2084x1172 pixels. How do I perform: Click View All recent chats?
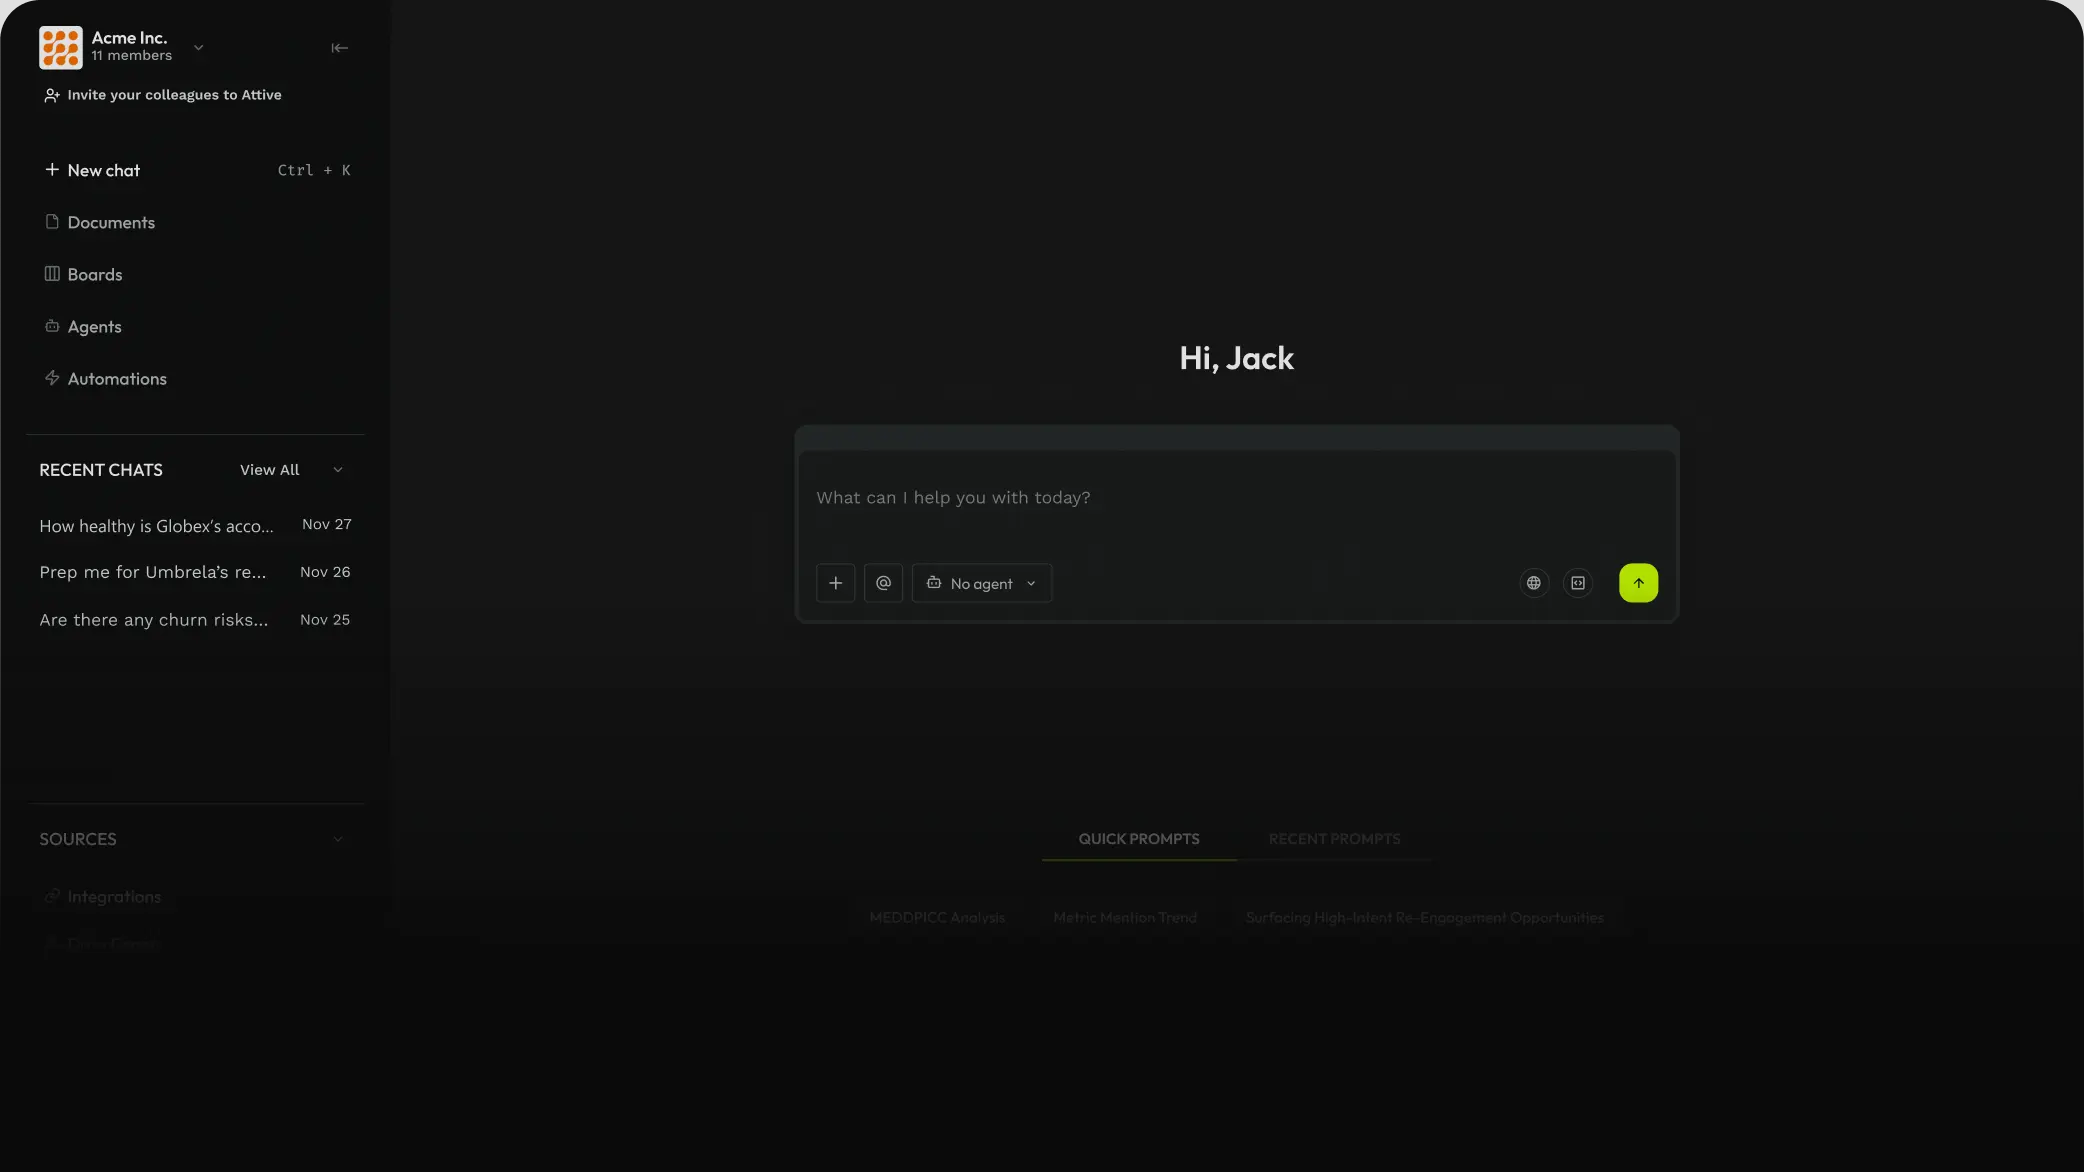tap(269, 470)
